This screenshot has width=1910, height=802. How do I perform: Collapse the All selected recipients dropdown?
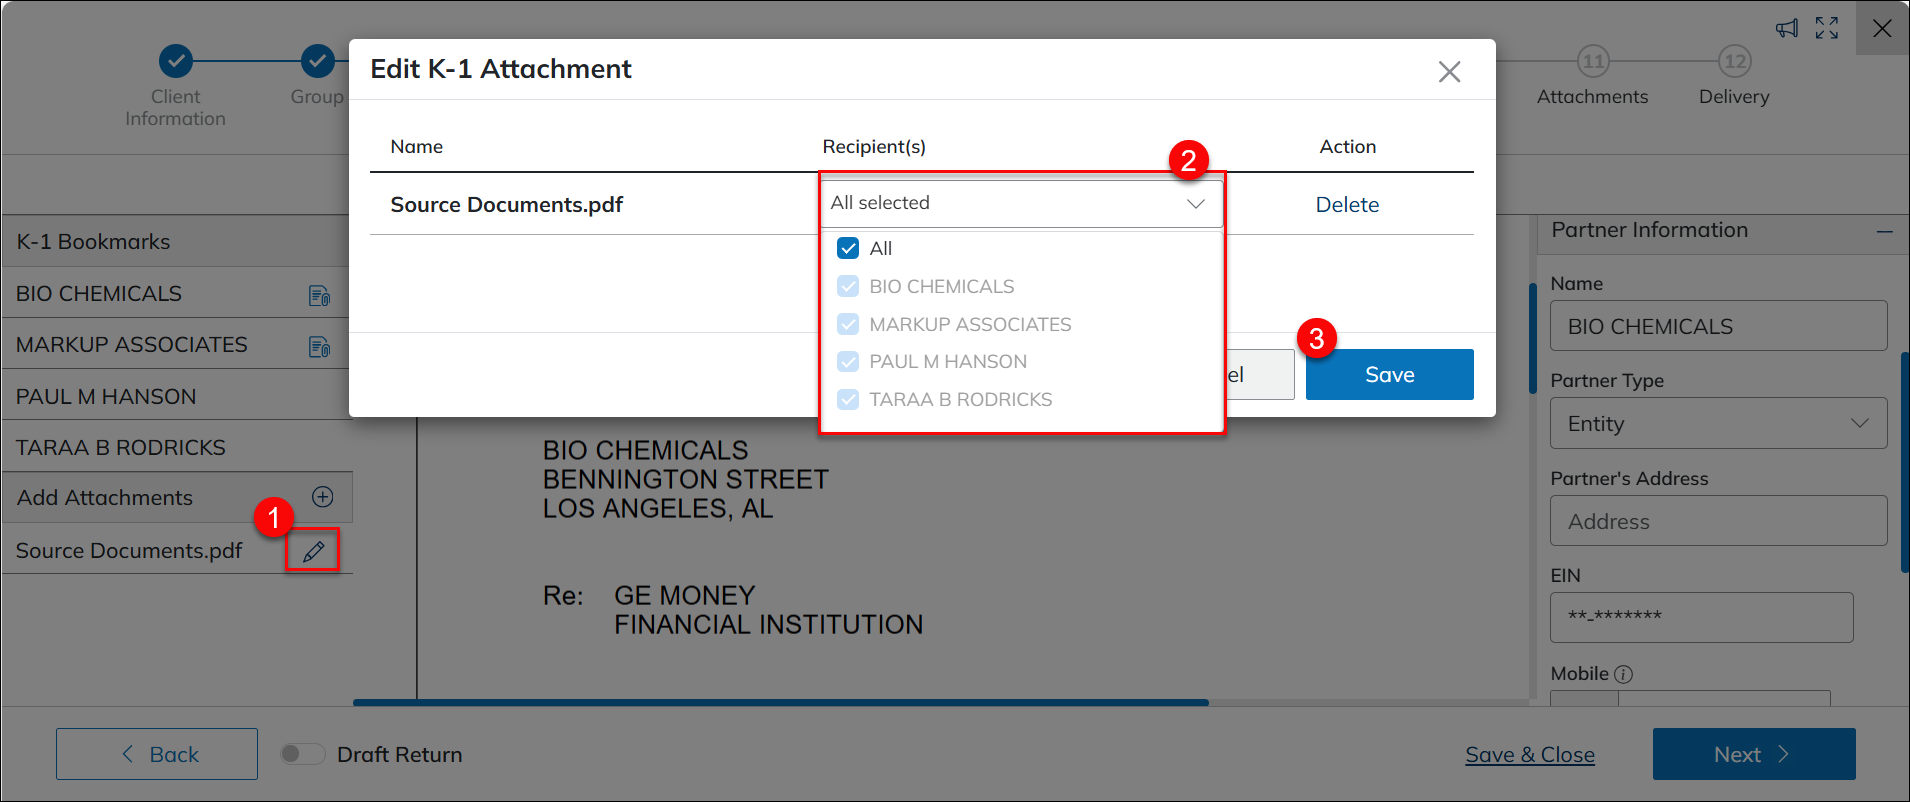pos(1195,203)
